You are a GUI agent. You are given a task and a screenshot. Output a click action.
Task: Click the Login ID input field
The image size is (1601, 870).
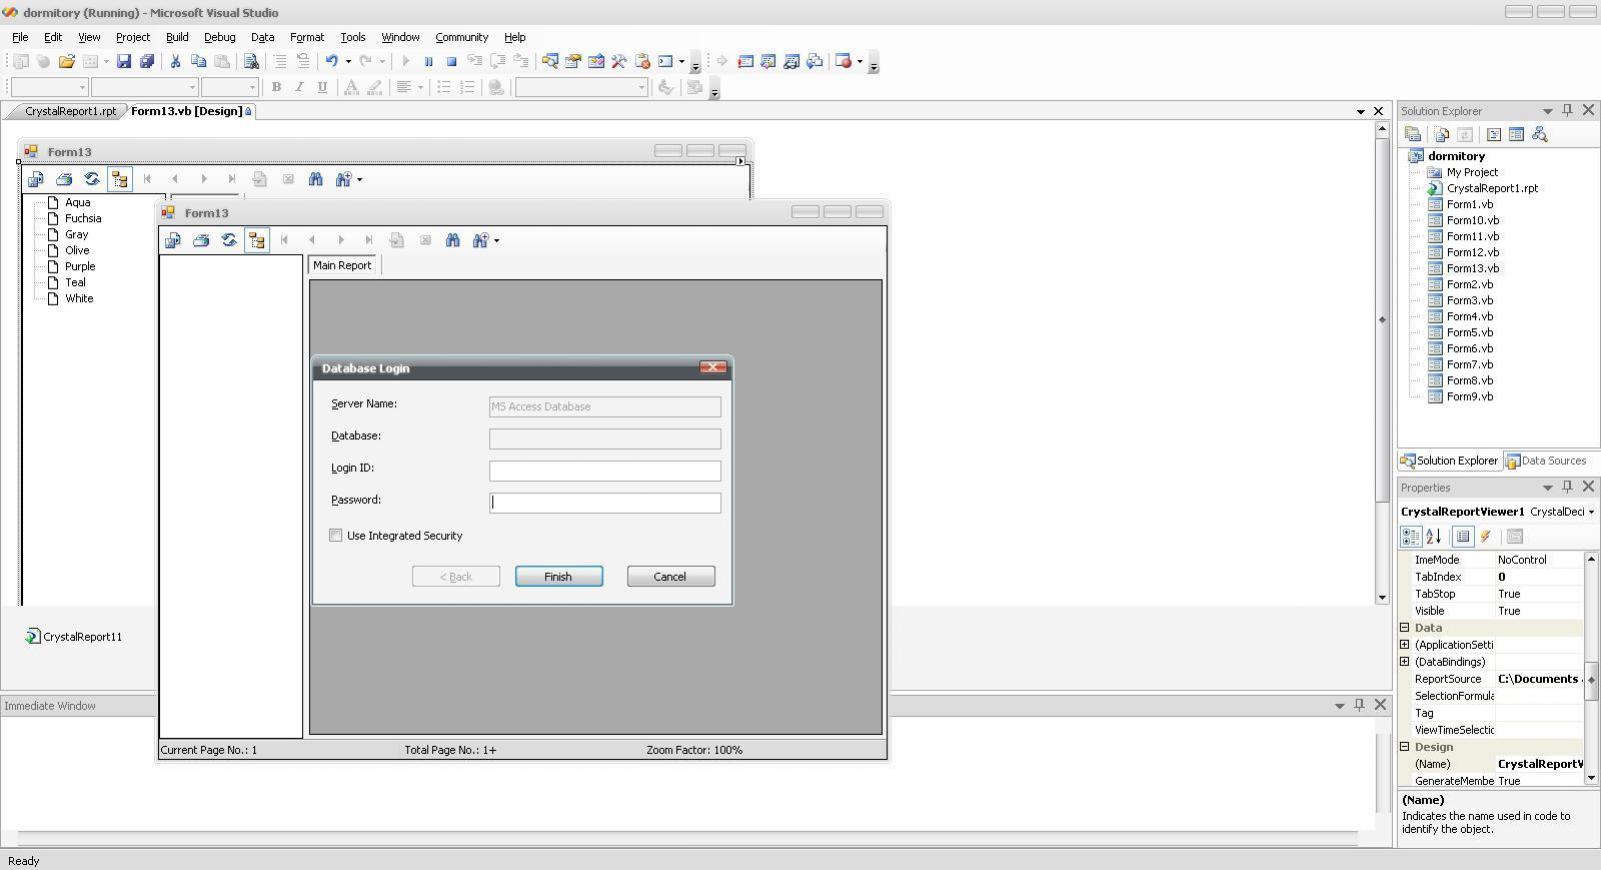pos(605,471)
